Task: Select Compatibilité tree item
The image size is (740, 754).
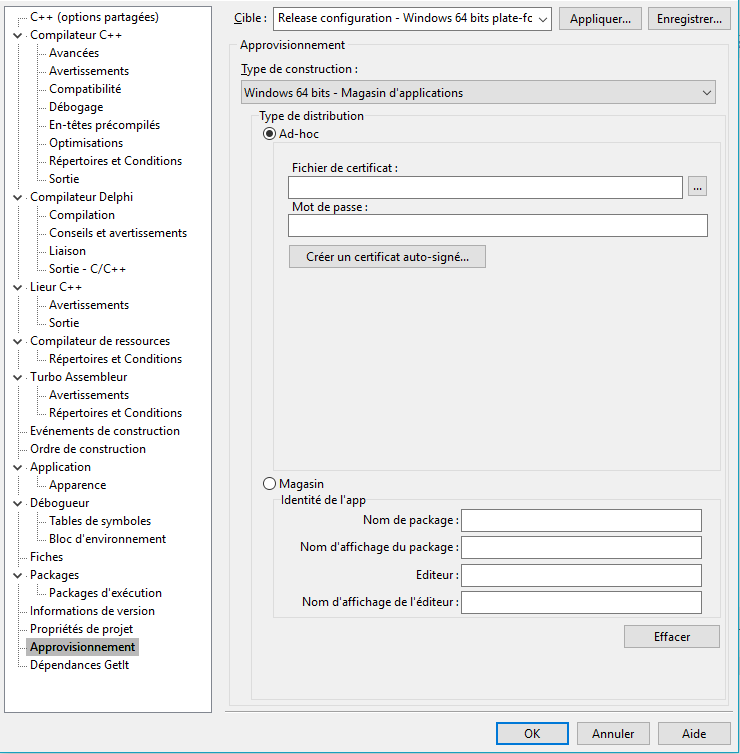Action: (x=85, y=89)
